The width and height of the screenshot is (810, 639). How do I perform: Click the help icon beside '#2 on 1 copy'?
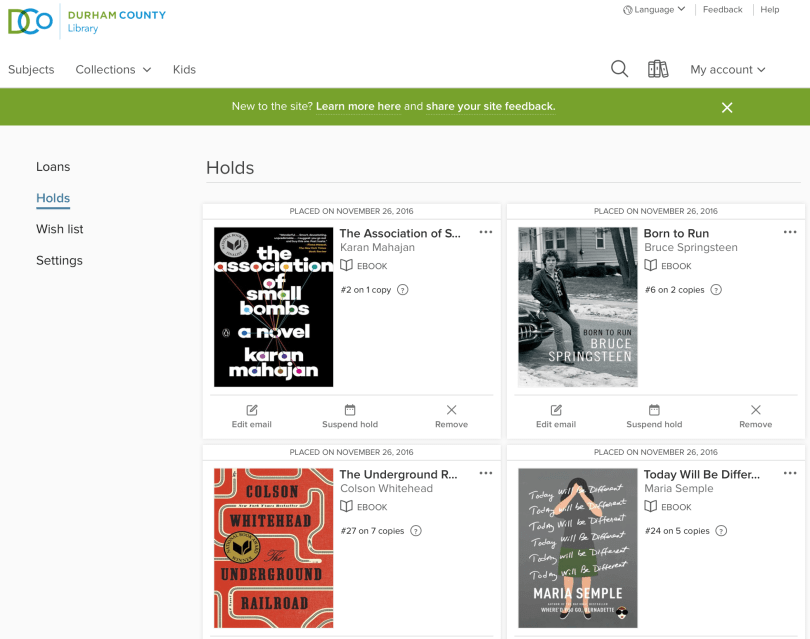pyautogui.click(x=403, y=290)
